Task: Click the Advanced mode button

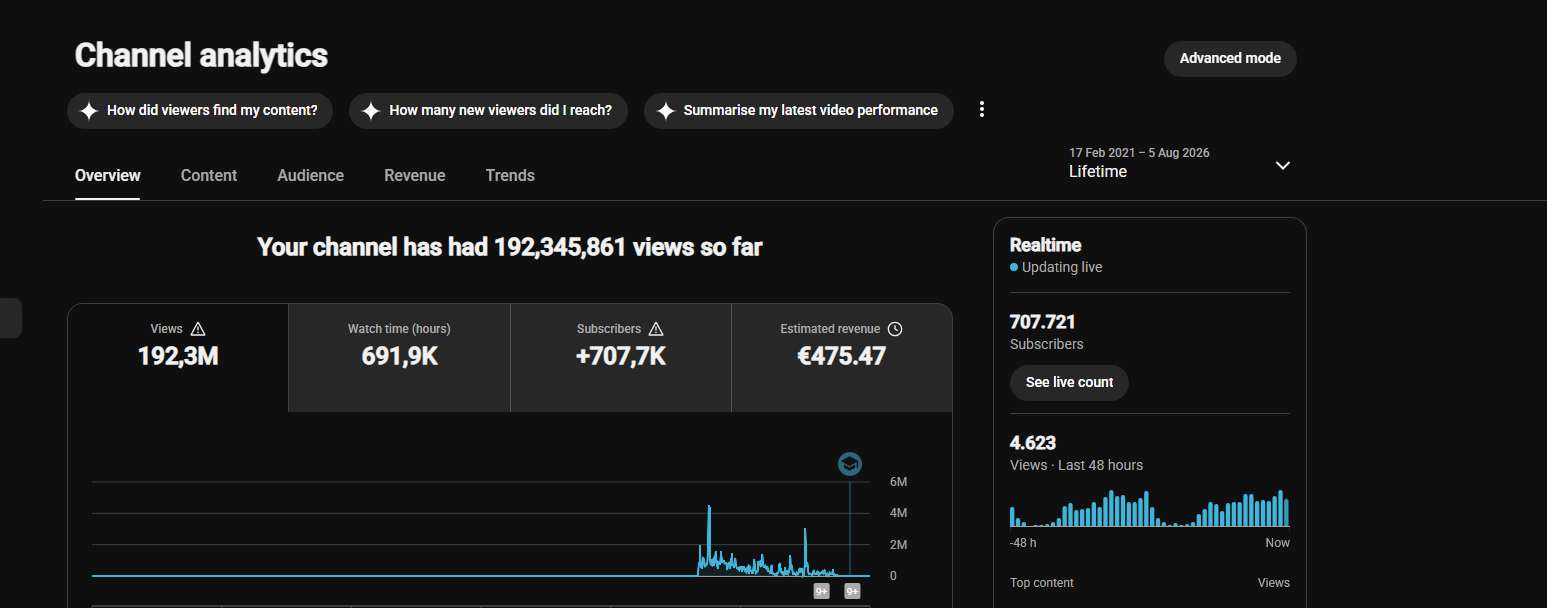Action: click(x=1230, y=58)
